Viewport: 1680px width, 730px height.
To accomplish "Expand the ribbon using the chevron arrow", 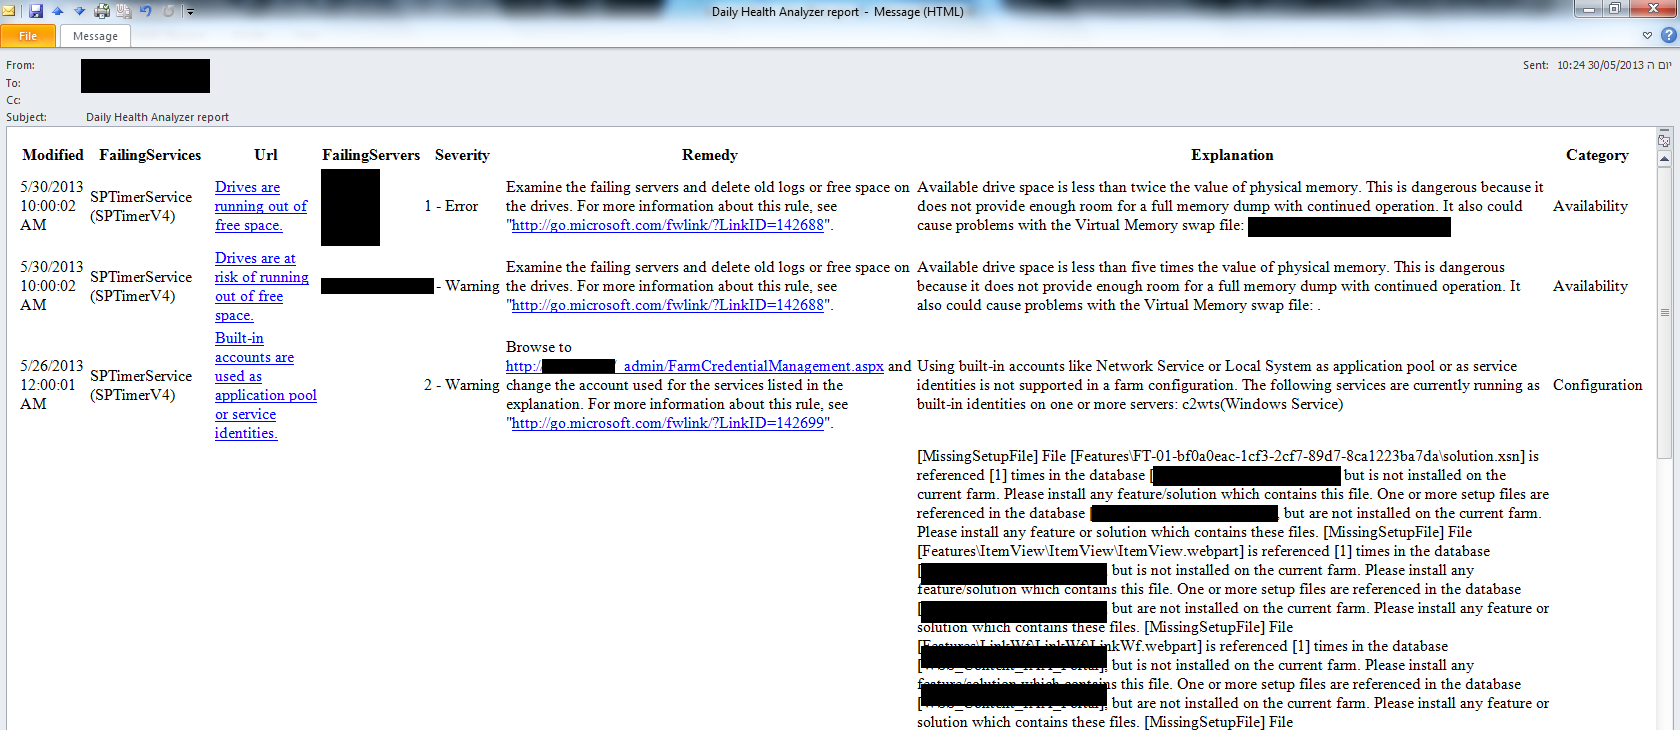I will (x=1647, y=35).
